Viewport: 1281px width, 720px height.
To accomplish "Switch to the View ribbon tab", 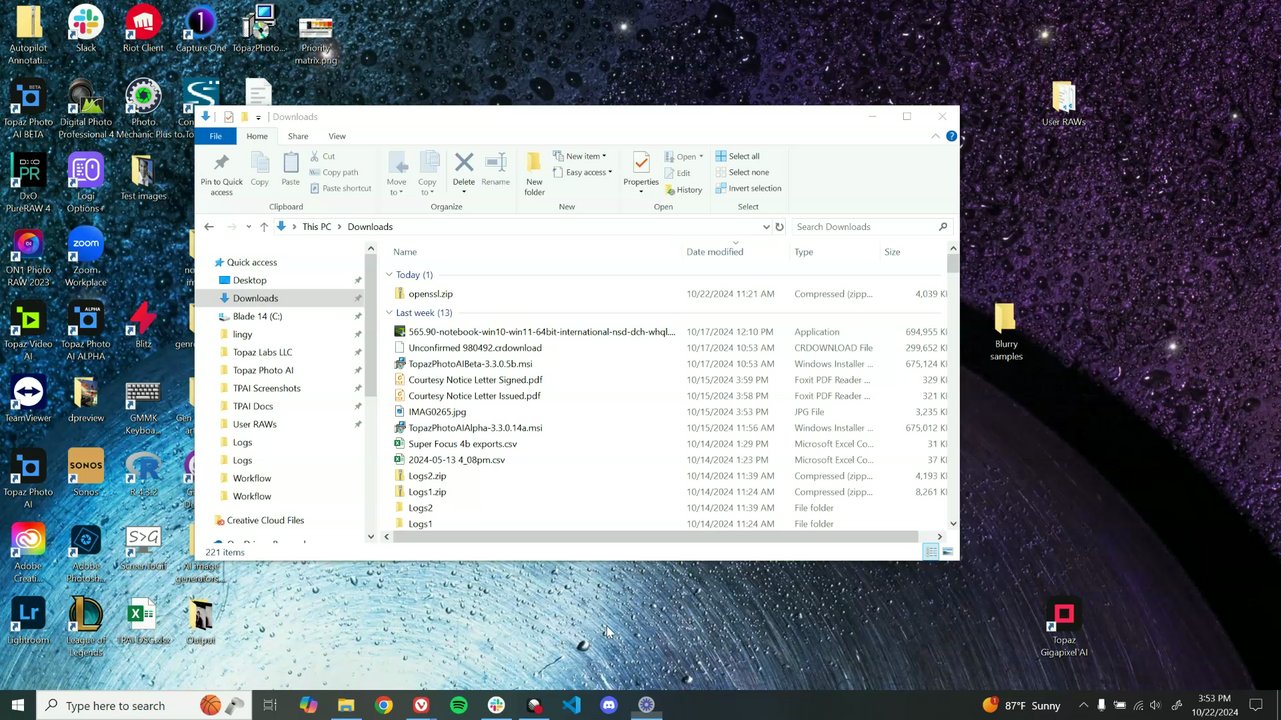I will tap(337, 136).
